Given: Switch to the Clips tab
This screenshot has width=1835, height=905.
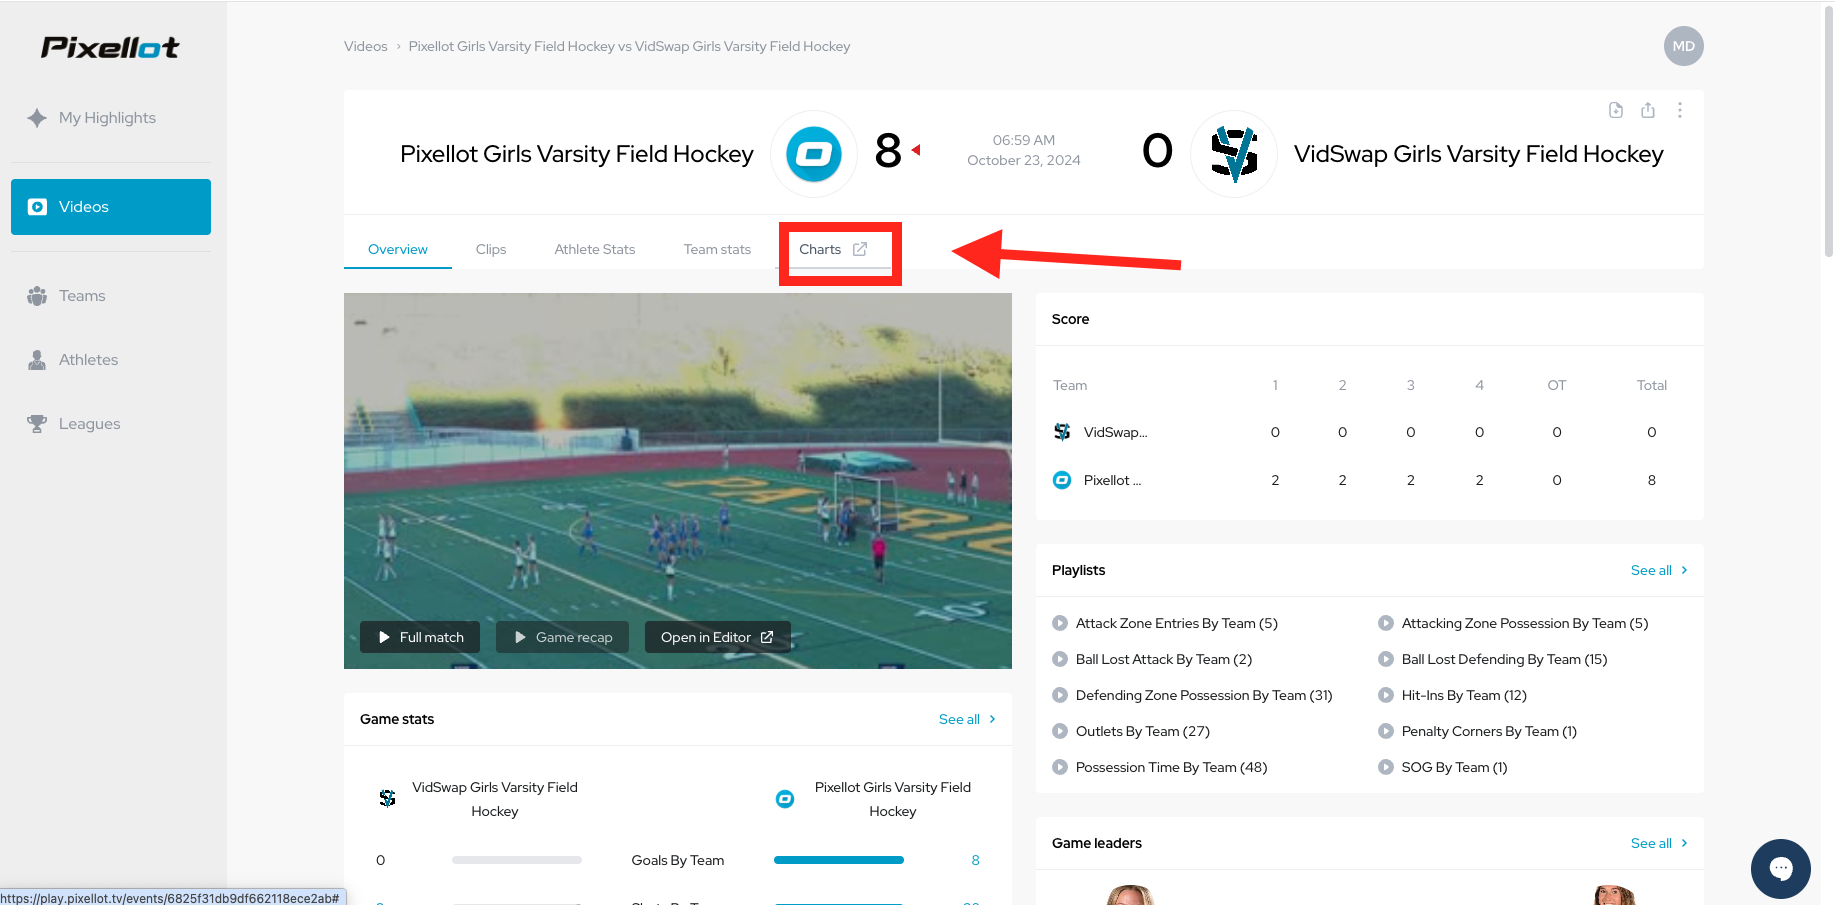Looking at the screenshot, I should click(491, 249).
